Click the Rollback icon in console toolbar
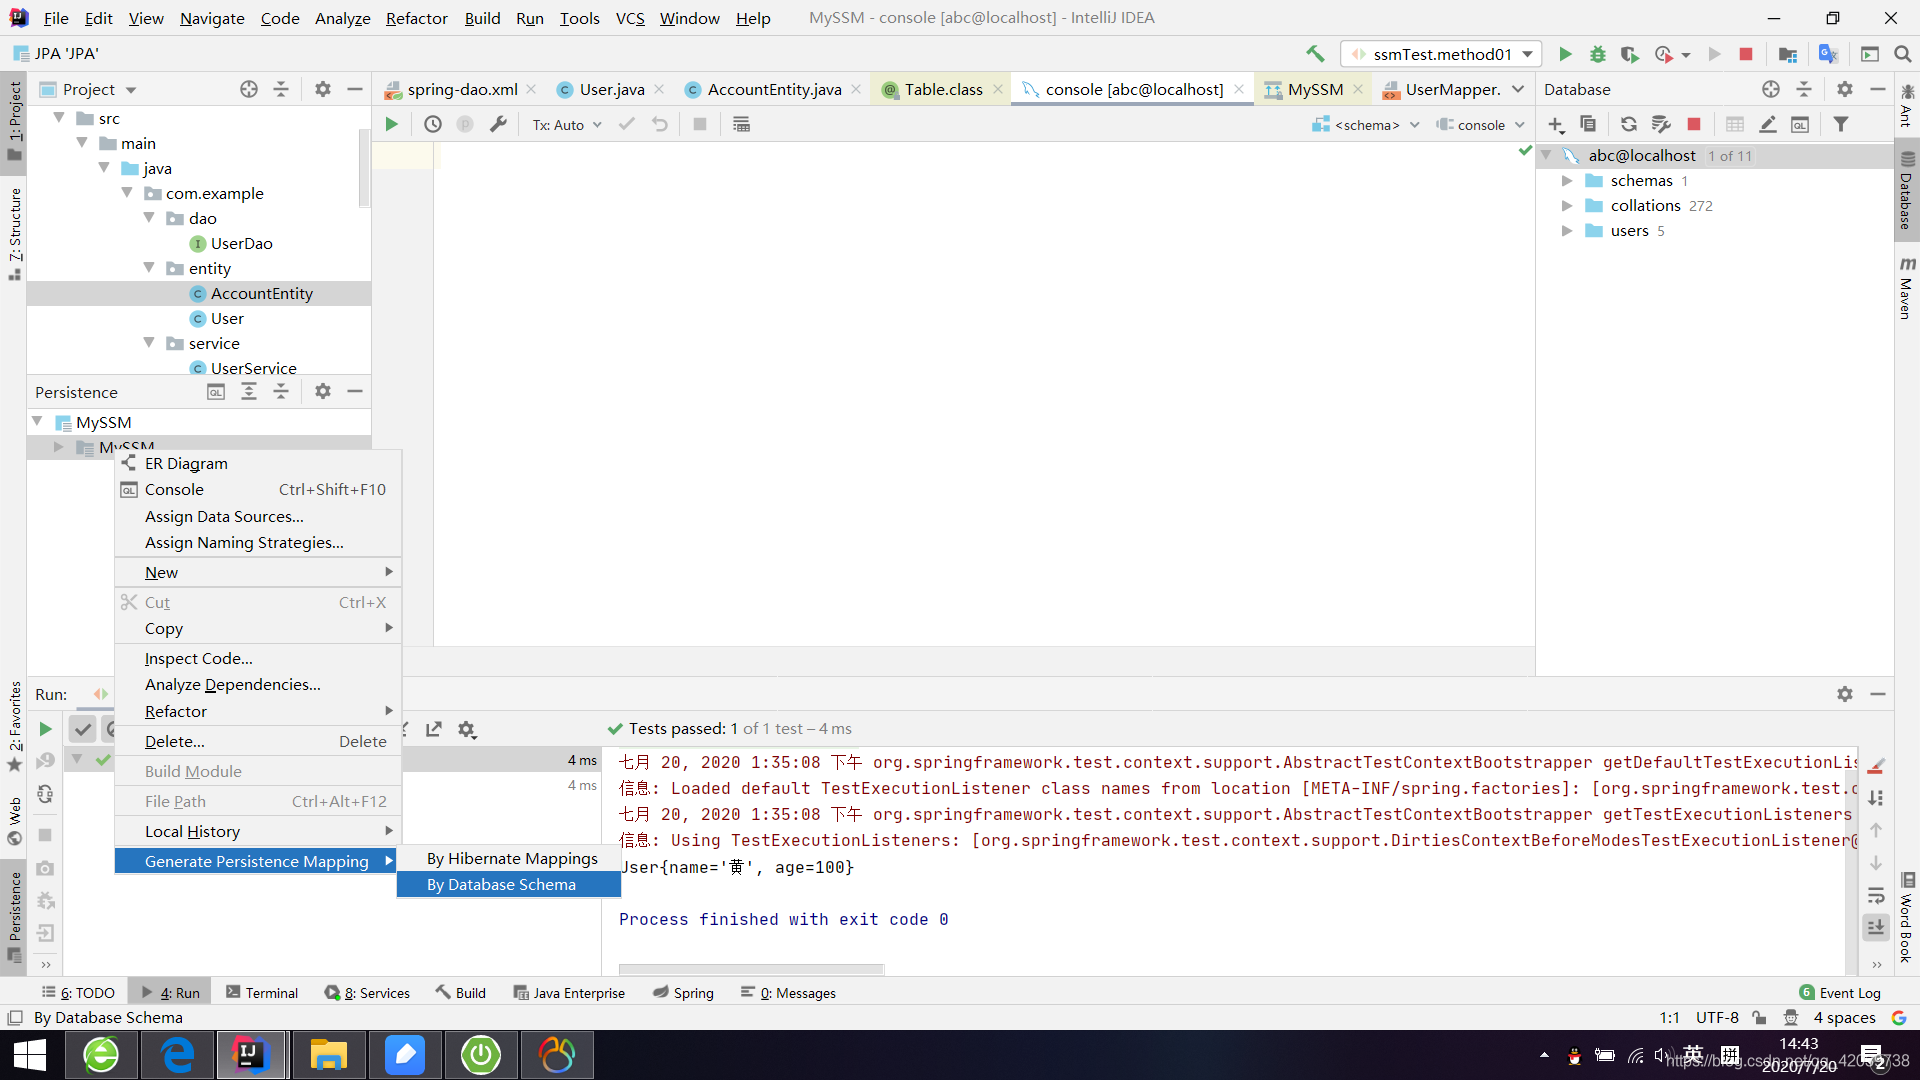 [x=660, y=124]
